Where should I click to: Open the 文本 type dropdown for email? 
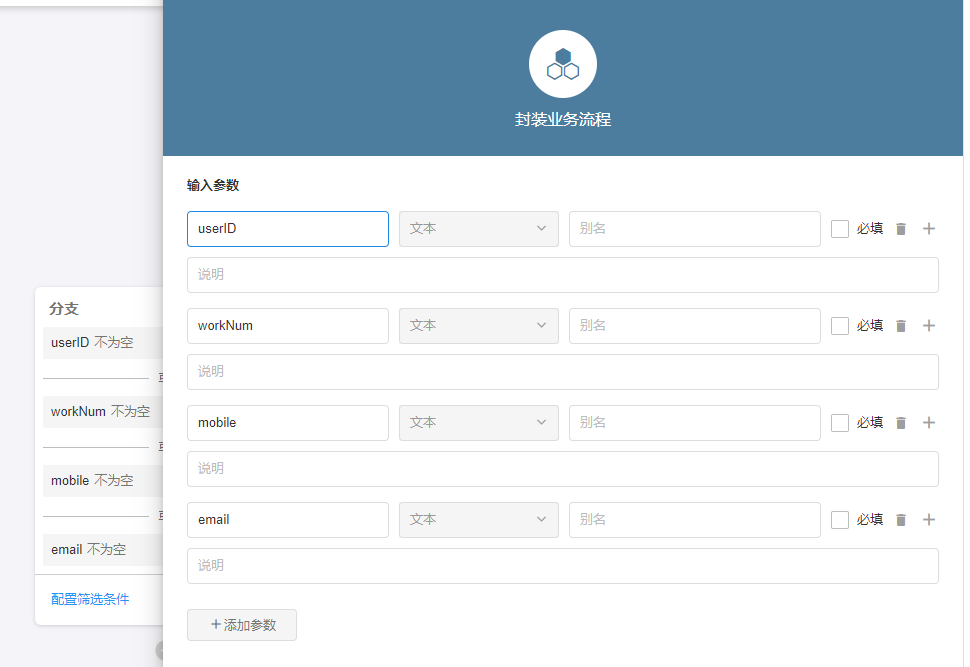(x=478, y=520)
